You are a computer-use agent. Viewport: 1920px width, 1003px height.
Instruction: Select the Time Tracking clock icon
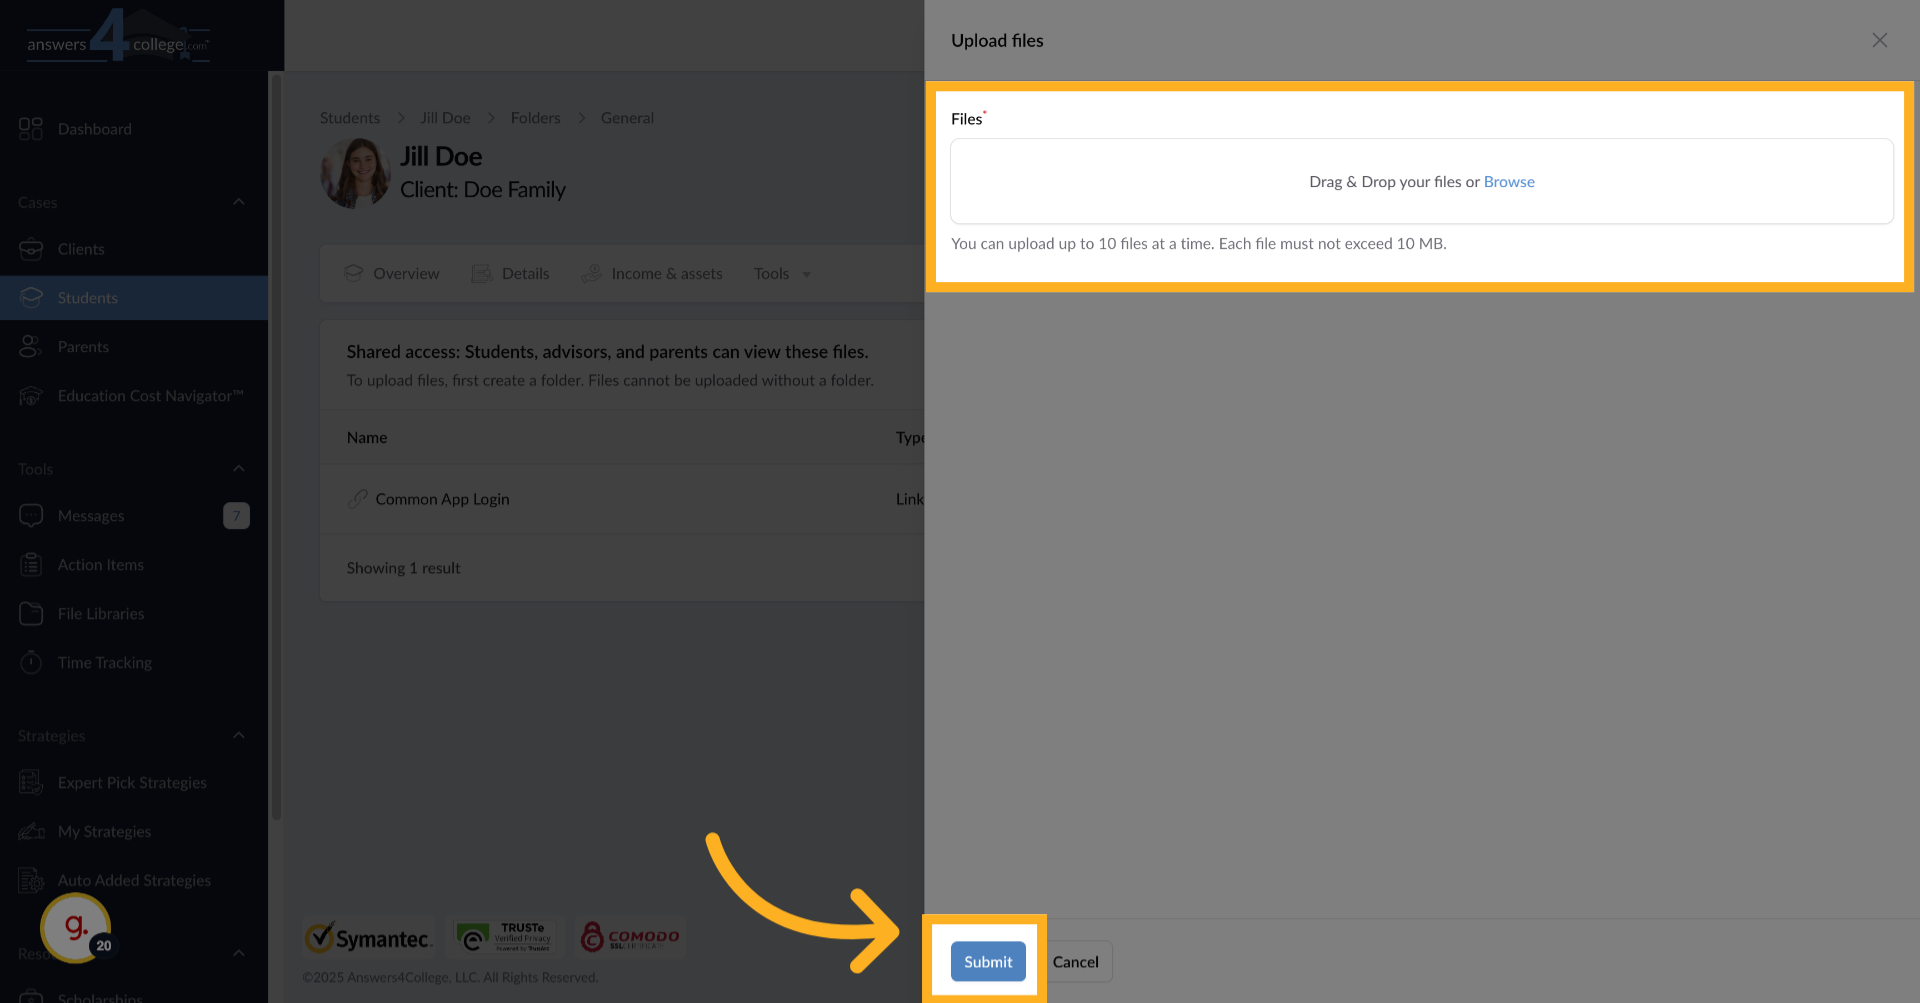(x=31, y=662)
